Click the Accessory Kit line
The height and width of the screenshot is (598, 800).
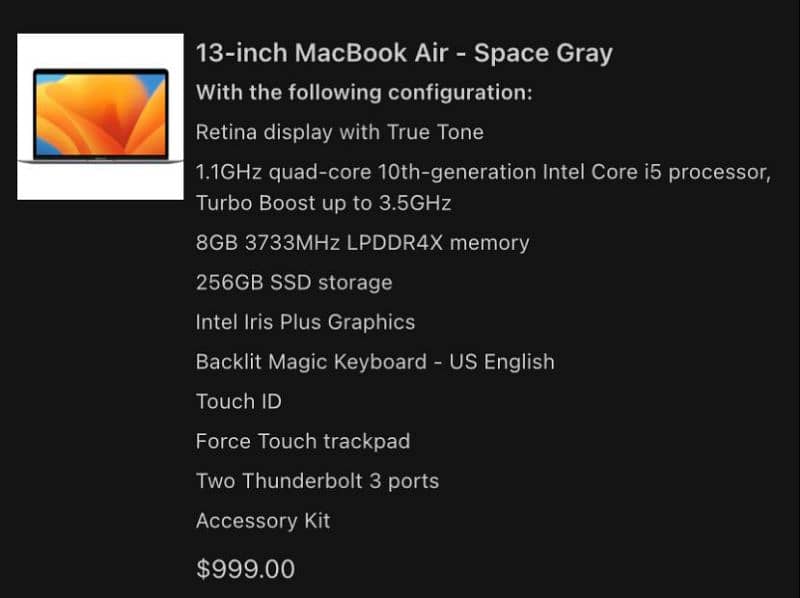[262, 521]
